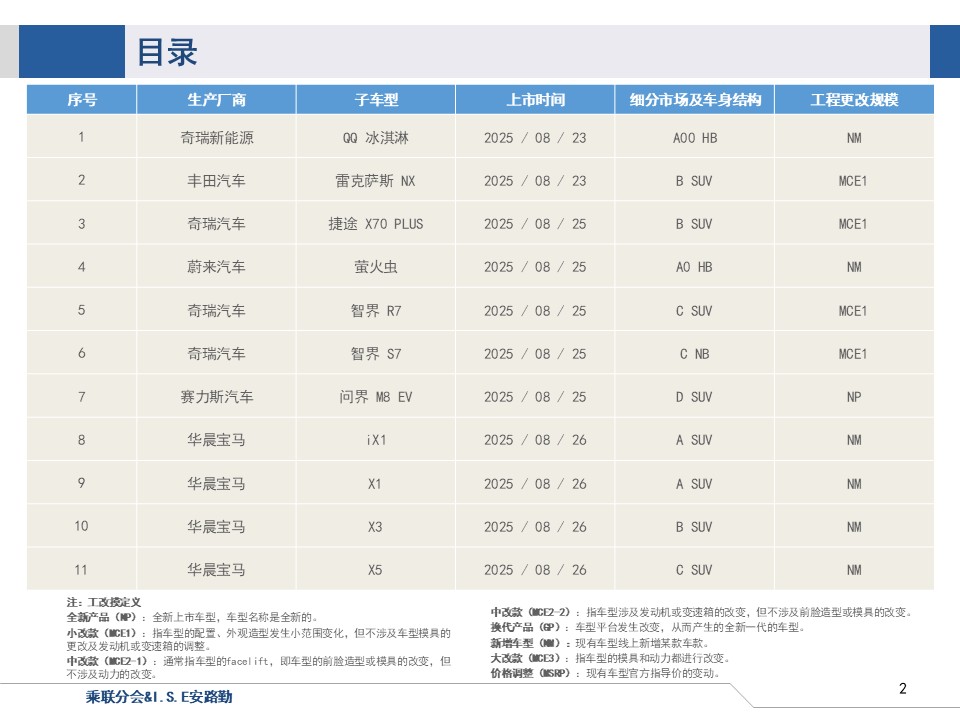Select the model cell "QQ 冰淇淋"
The image size is (960, 720).
pyautogui.click(x=376, y=138)
